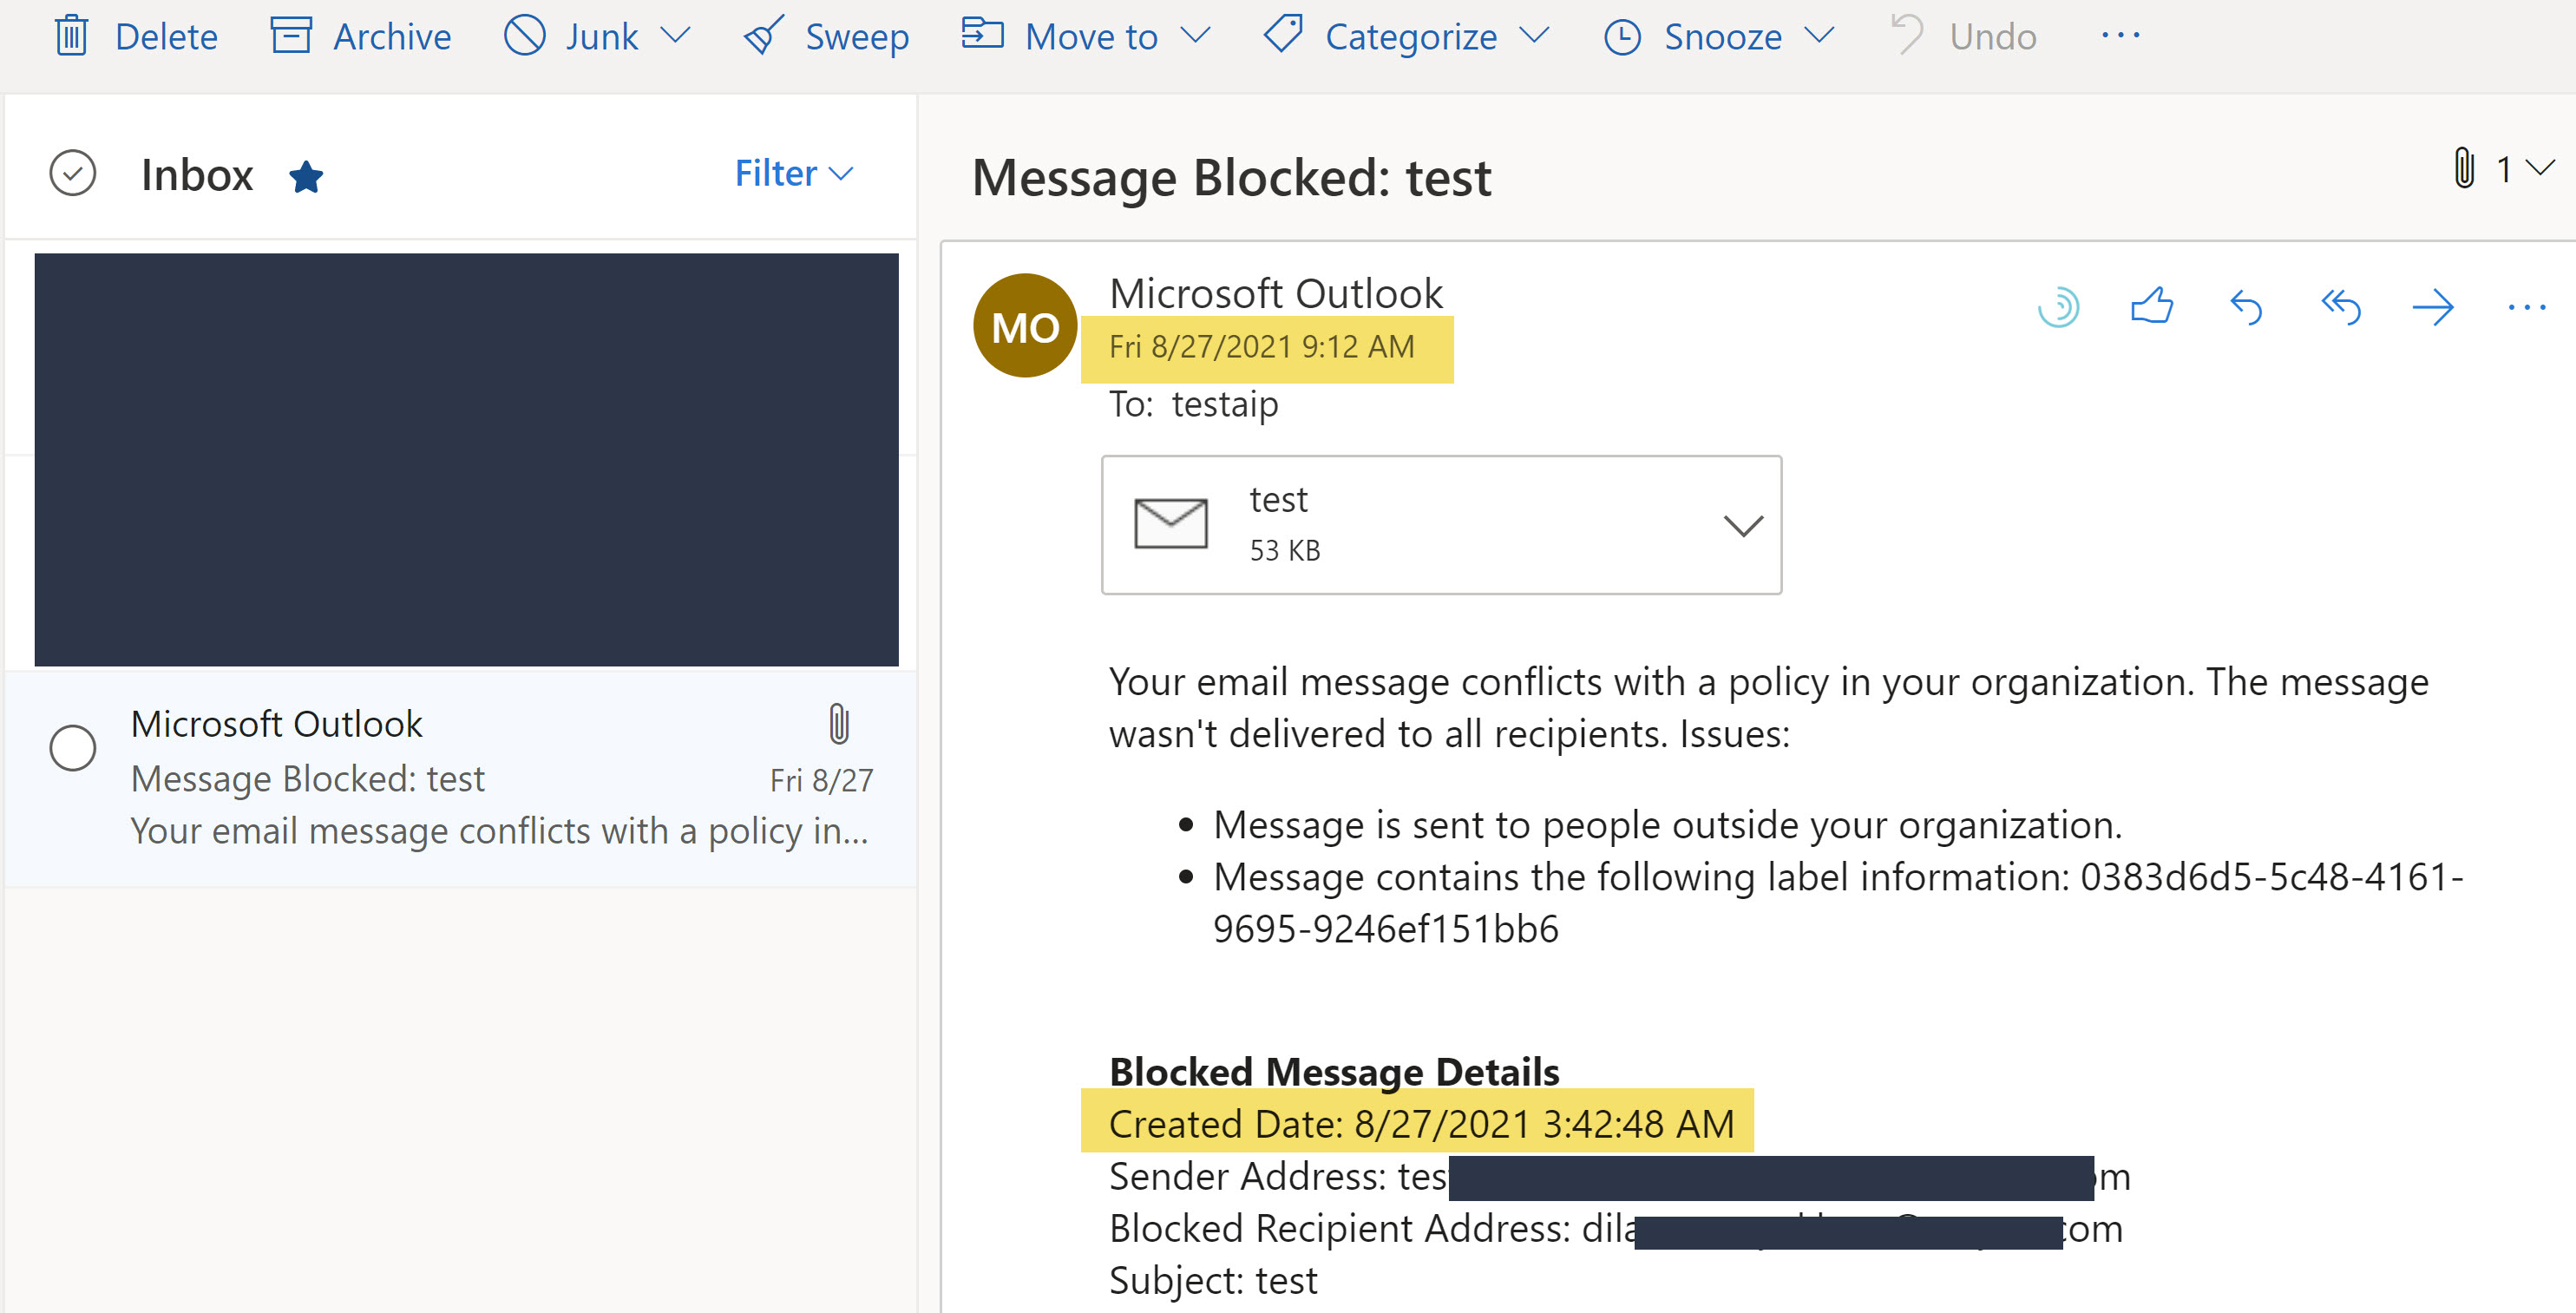Delete the current message
This screenshot has width=2576, height=1313.
[135, 36]
